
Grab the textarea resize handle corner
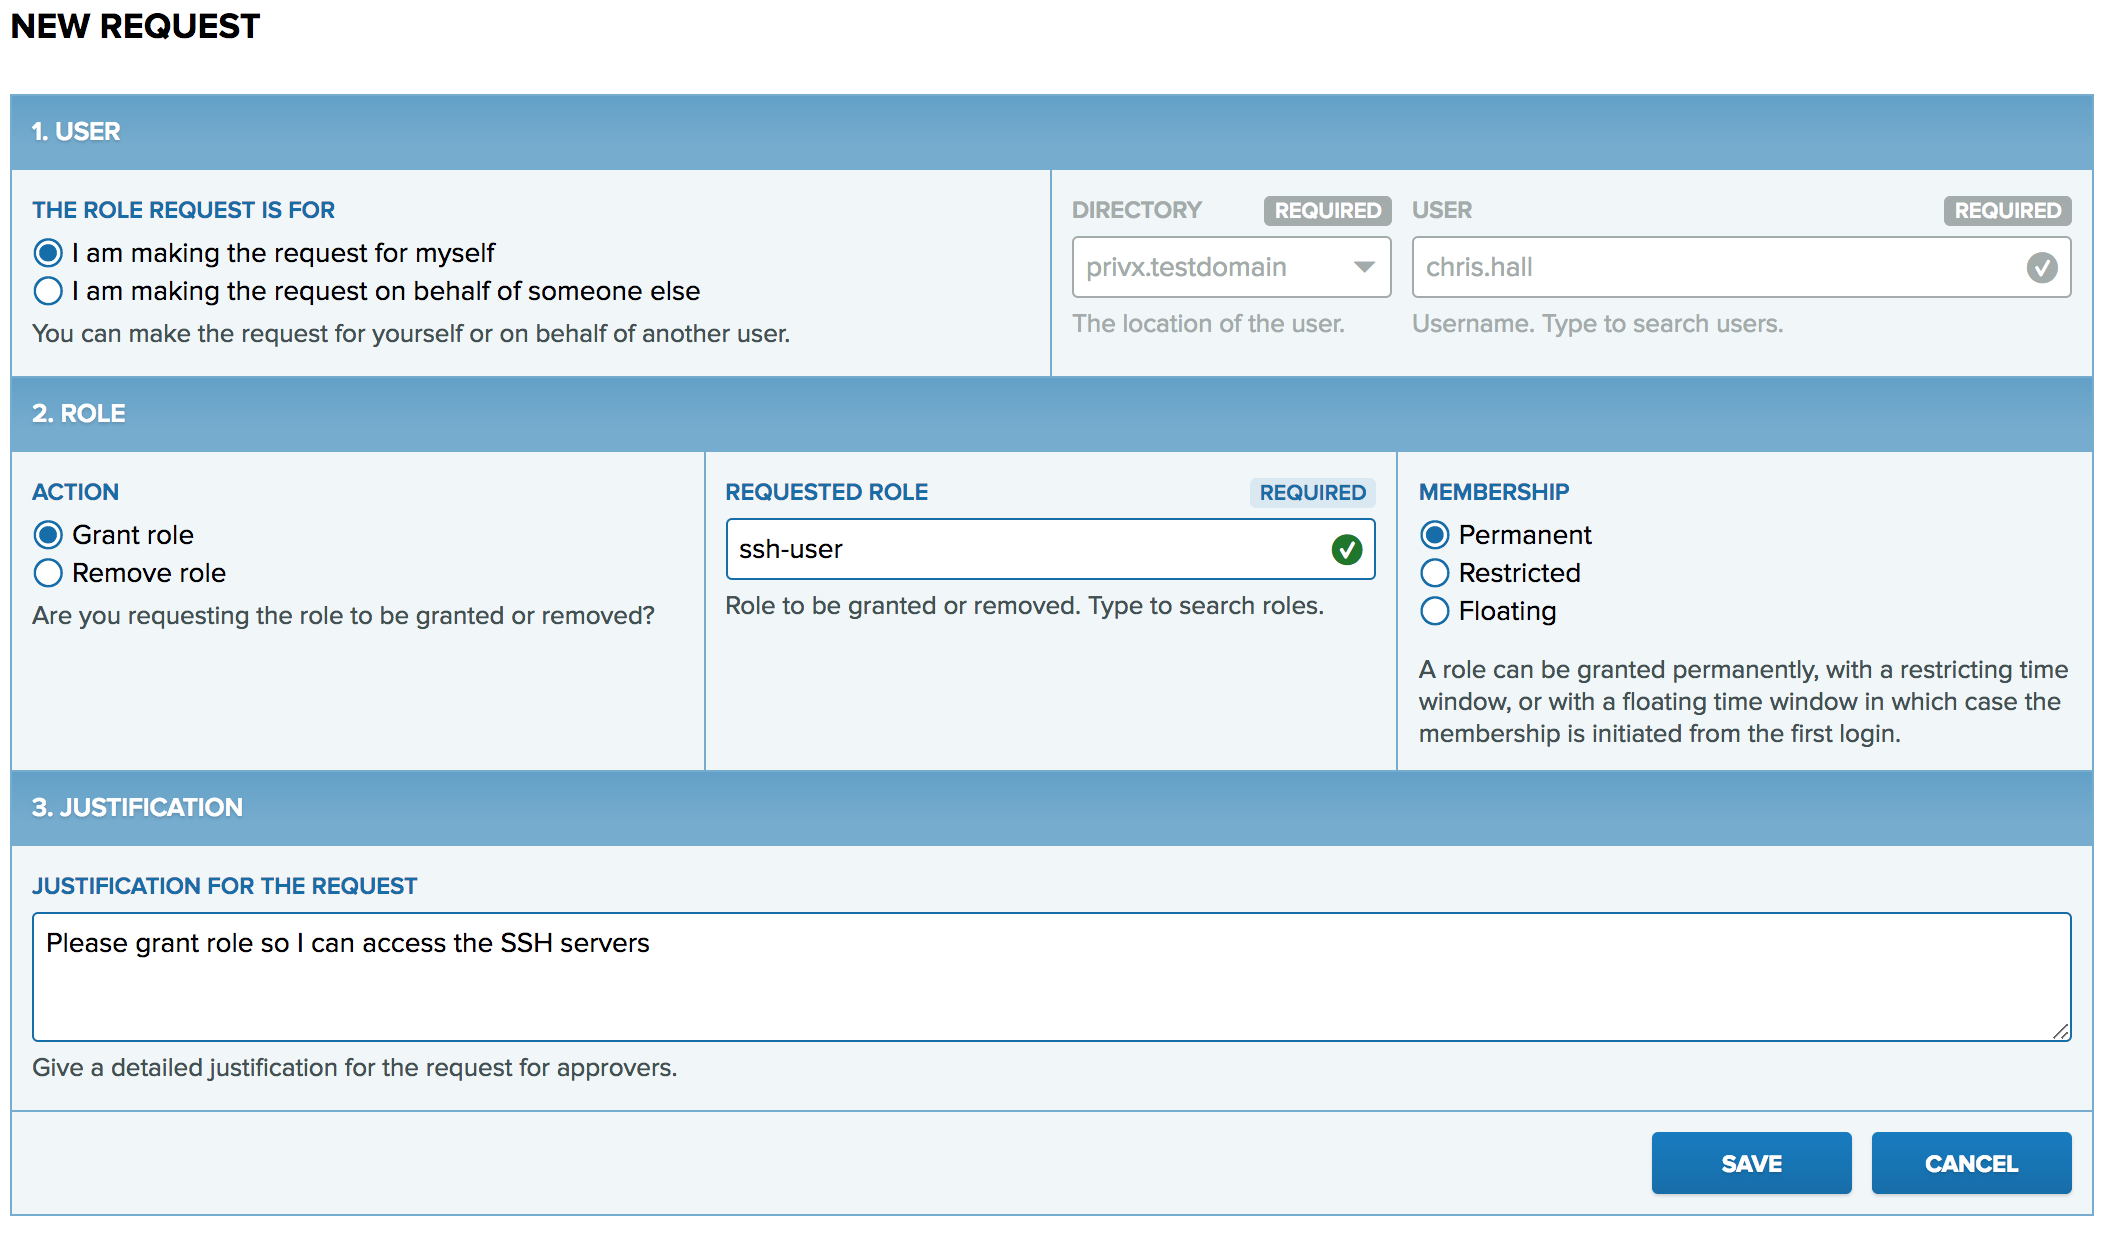tap(2061, 1032)
